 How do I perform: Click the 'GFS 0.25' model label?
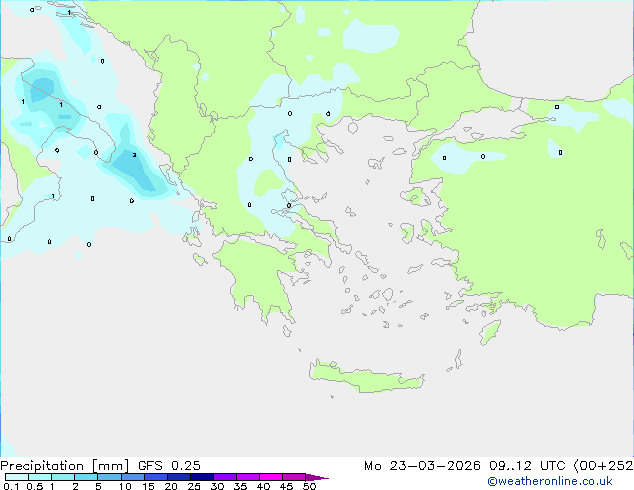[x=169, y=466]
